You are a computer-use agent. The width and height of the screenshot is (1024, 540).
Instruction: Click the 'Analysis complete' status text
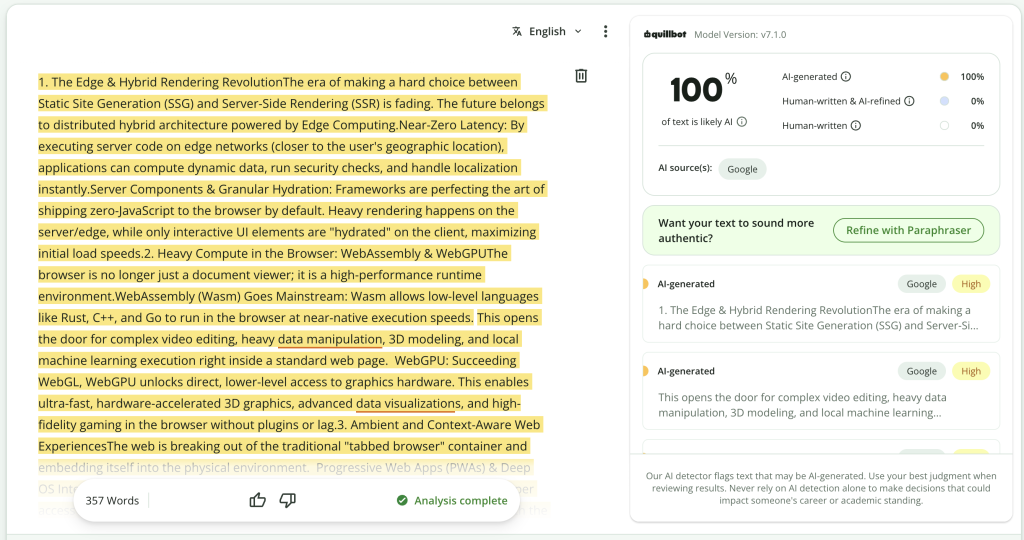(460, 500)
